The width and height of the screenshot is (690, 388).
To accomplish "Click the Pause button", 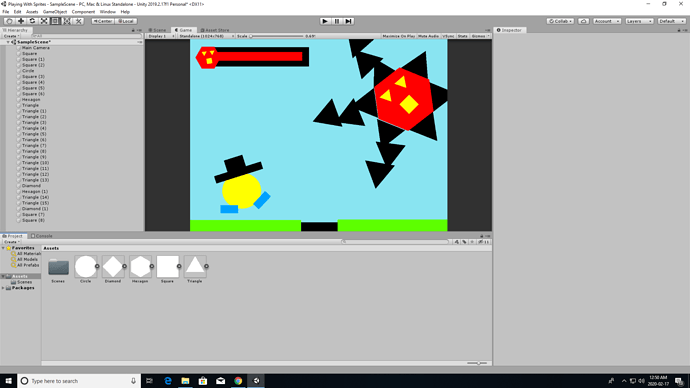I will click(x=337, y=21).
